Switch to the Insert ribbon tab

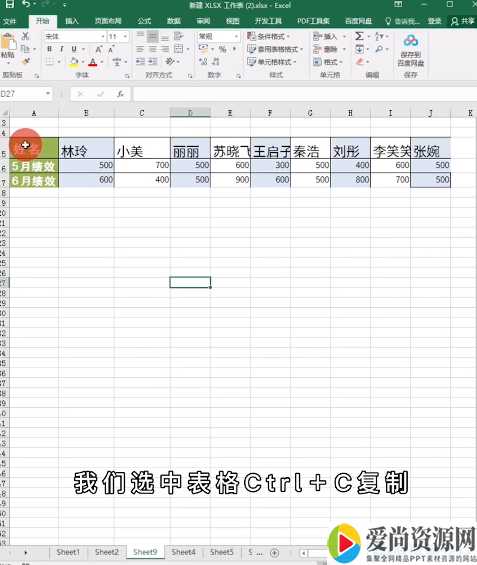pyautogui.click(x=72, y=21)
